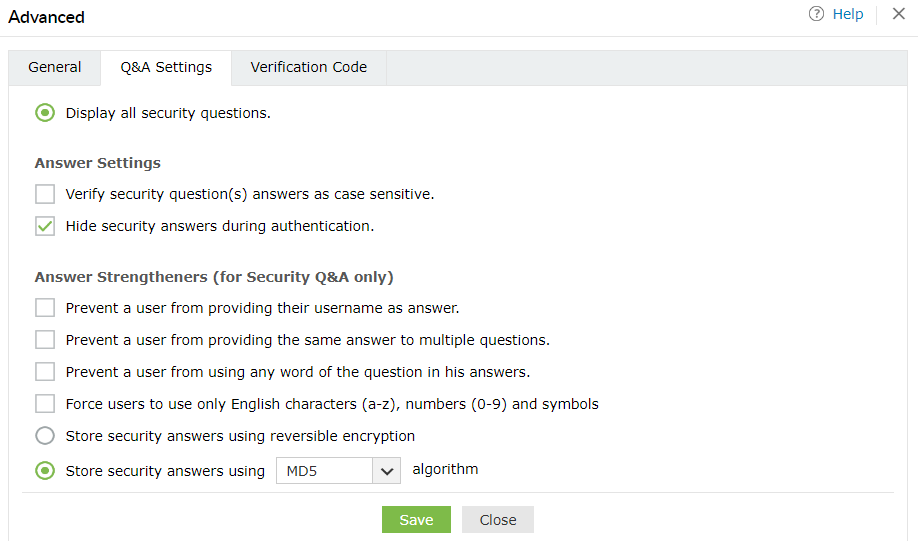
Task: Expand the MD5 algorithm dropdown arrow
Action: point(387,471)
